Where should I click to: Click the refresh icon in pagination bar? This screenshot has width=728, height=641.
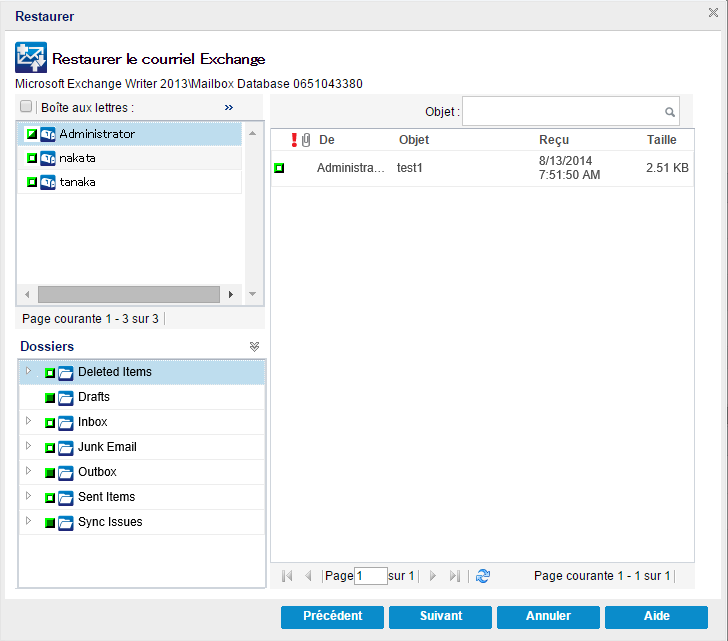(483, 576)
